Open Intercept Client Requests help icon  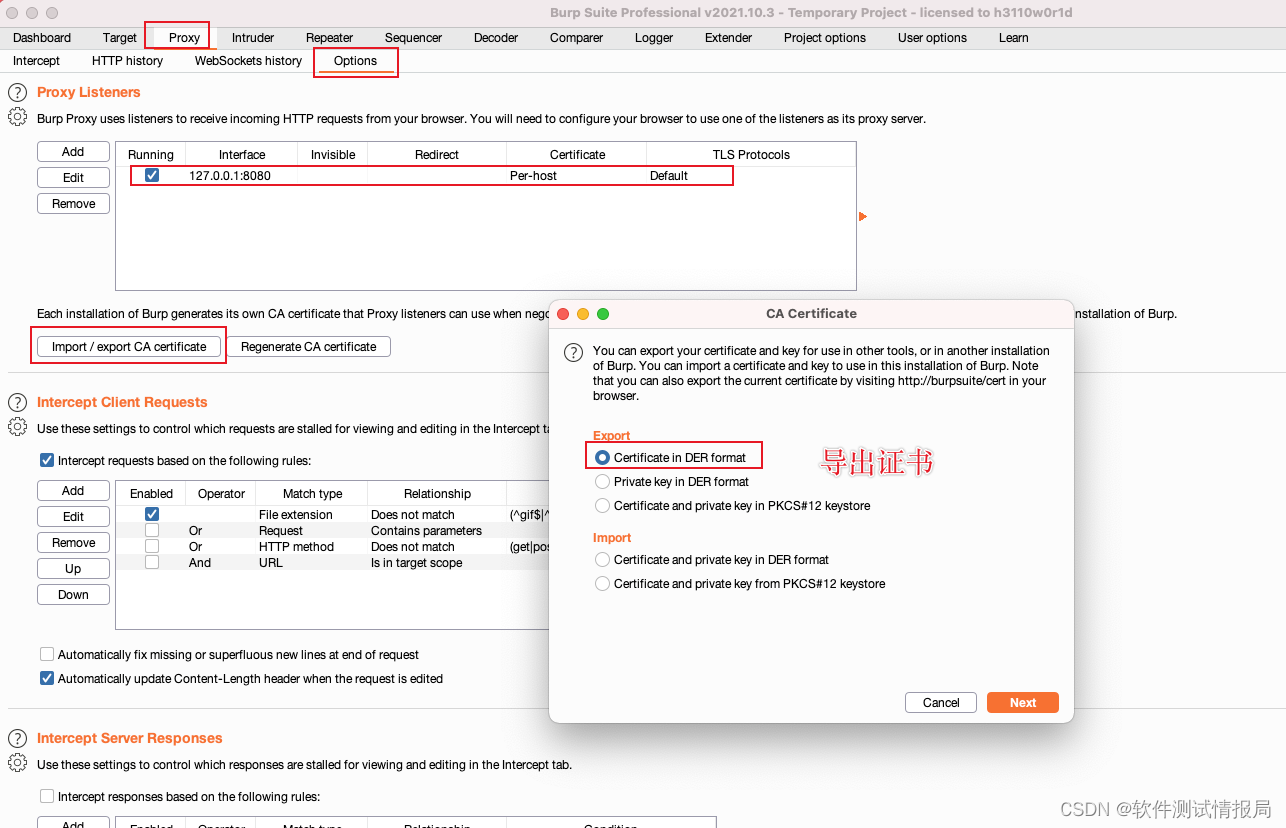[17, 402]
